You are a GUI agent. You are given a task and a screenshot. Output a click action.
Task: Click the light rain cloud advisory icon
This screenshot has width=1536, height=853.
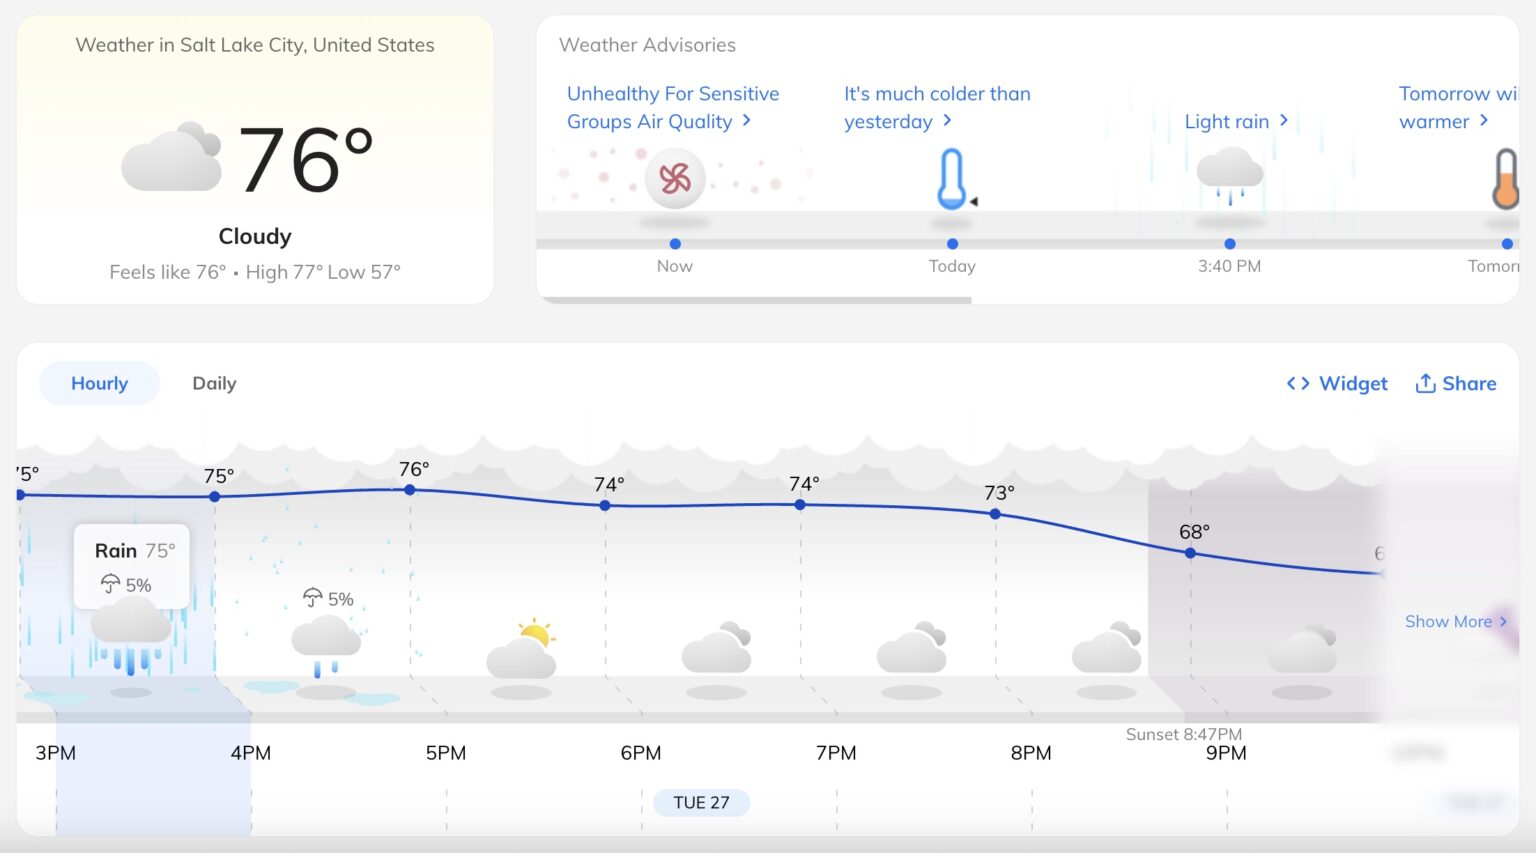pyautogui.click(x=1229, y=170)
